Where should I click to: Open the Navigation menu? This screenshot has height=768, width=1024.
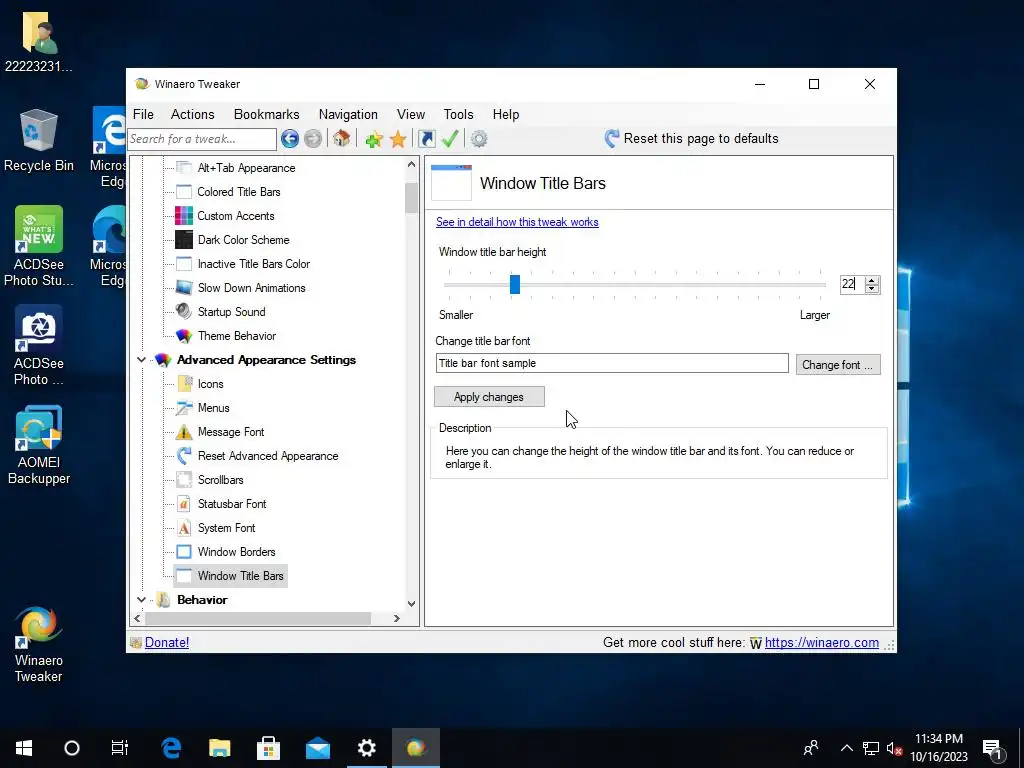(348, 114)
